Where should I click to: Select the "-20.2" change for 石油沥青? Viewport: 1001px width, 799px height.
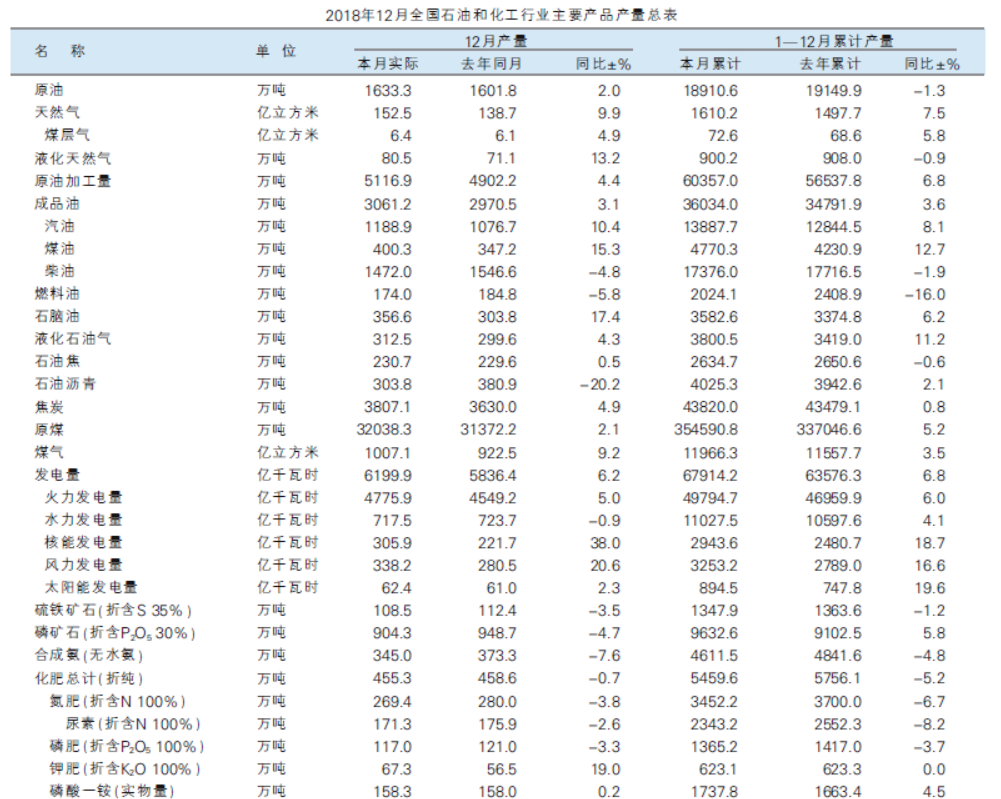(599, 385)
